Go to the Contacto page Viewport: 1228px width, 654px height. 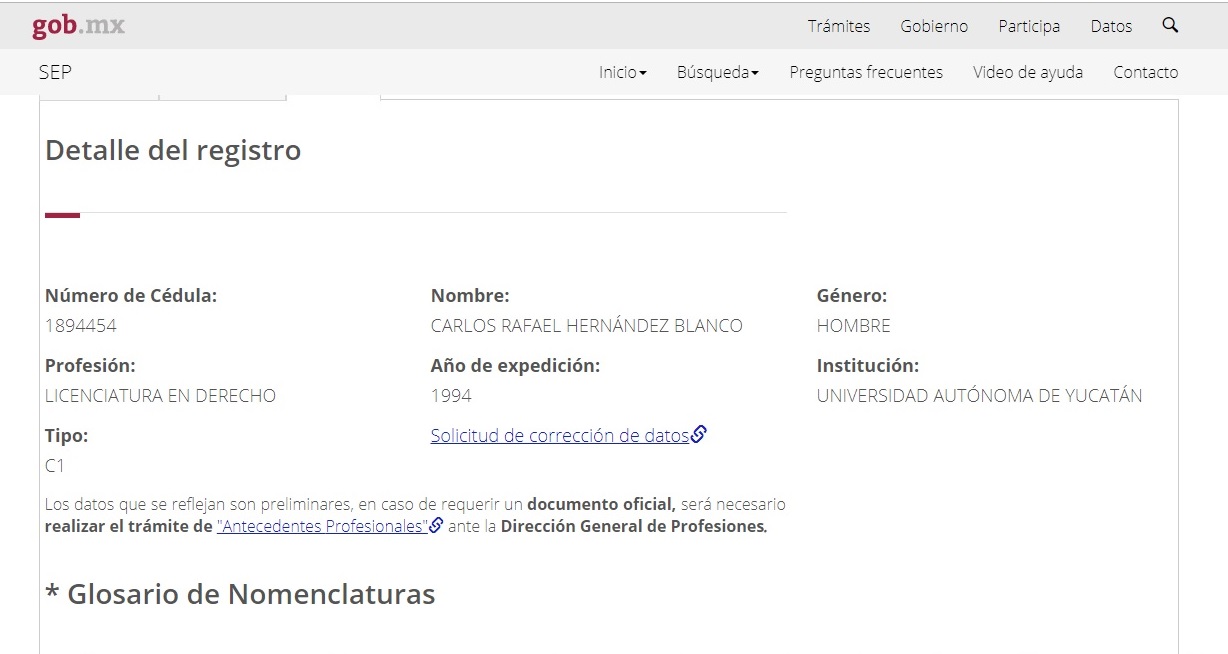point(1145,72)
